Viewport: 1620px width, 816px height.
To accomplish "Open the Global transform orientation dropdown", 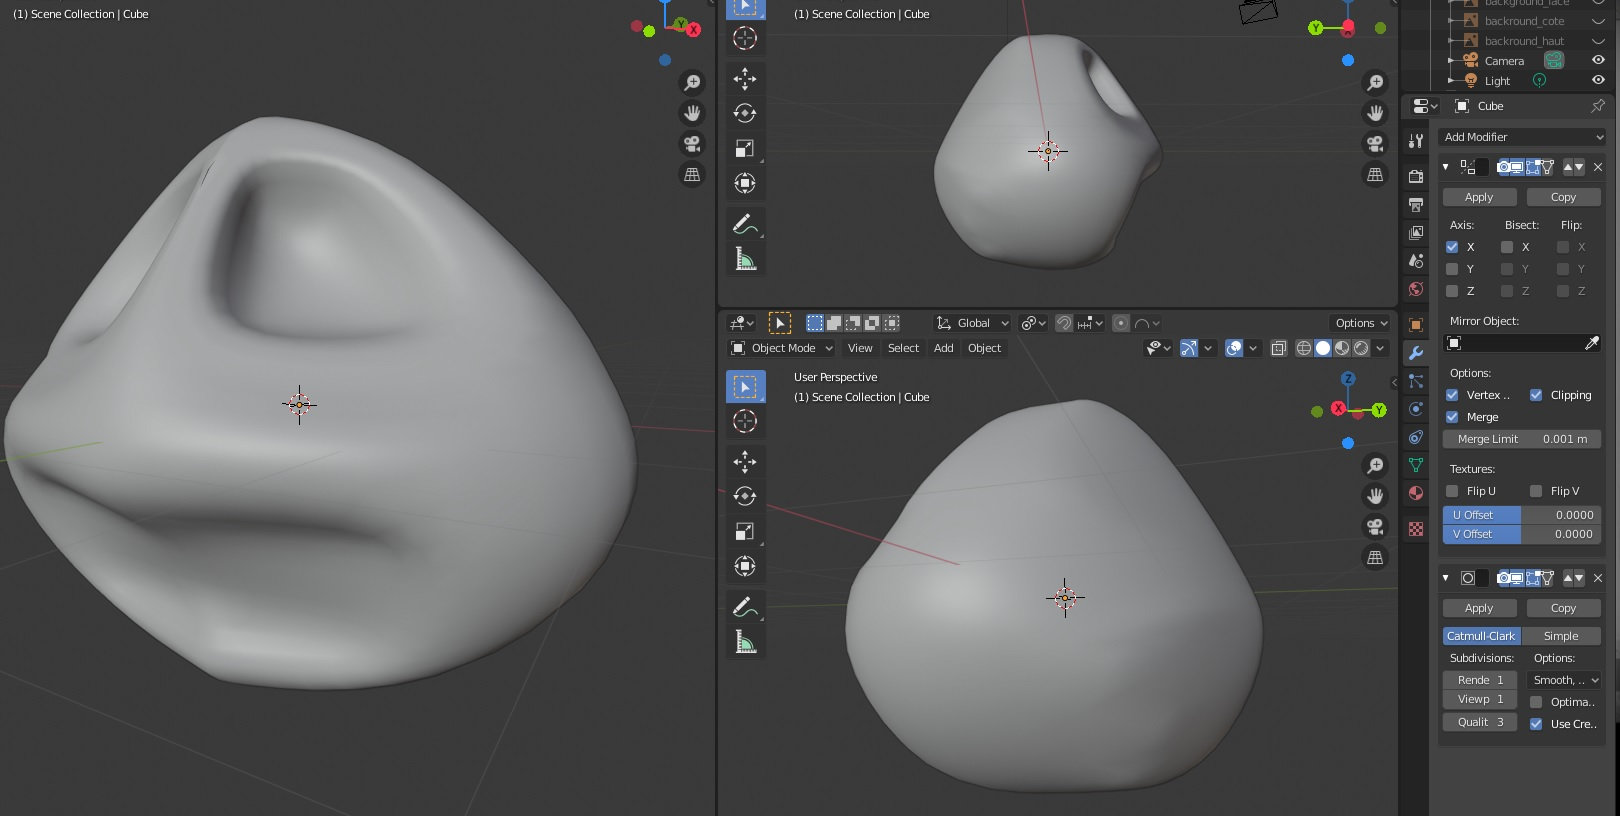I will (x=972, y=323).
